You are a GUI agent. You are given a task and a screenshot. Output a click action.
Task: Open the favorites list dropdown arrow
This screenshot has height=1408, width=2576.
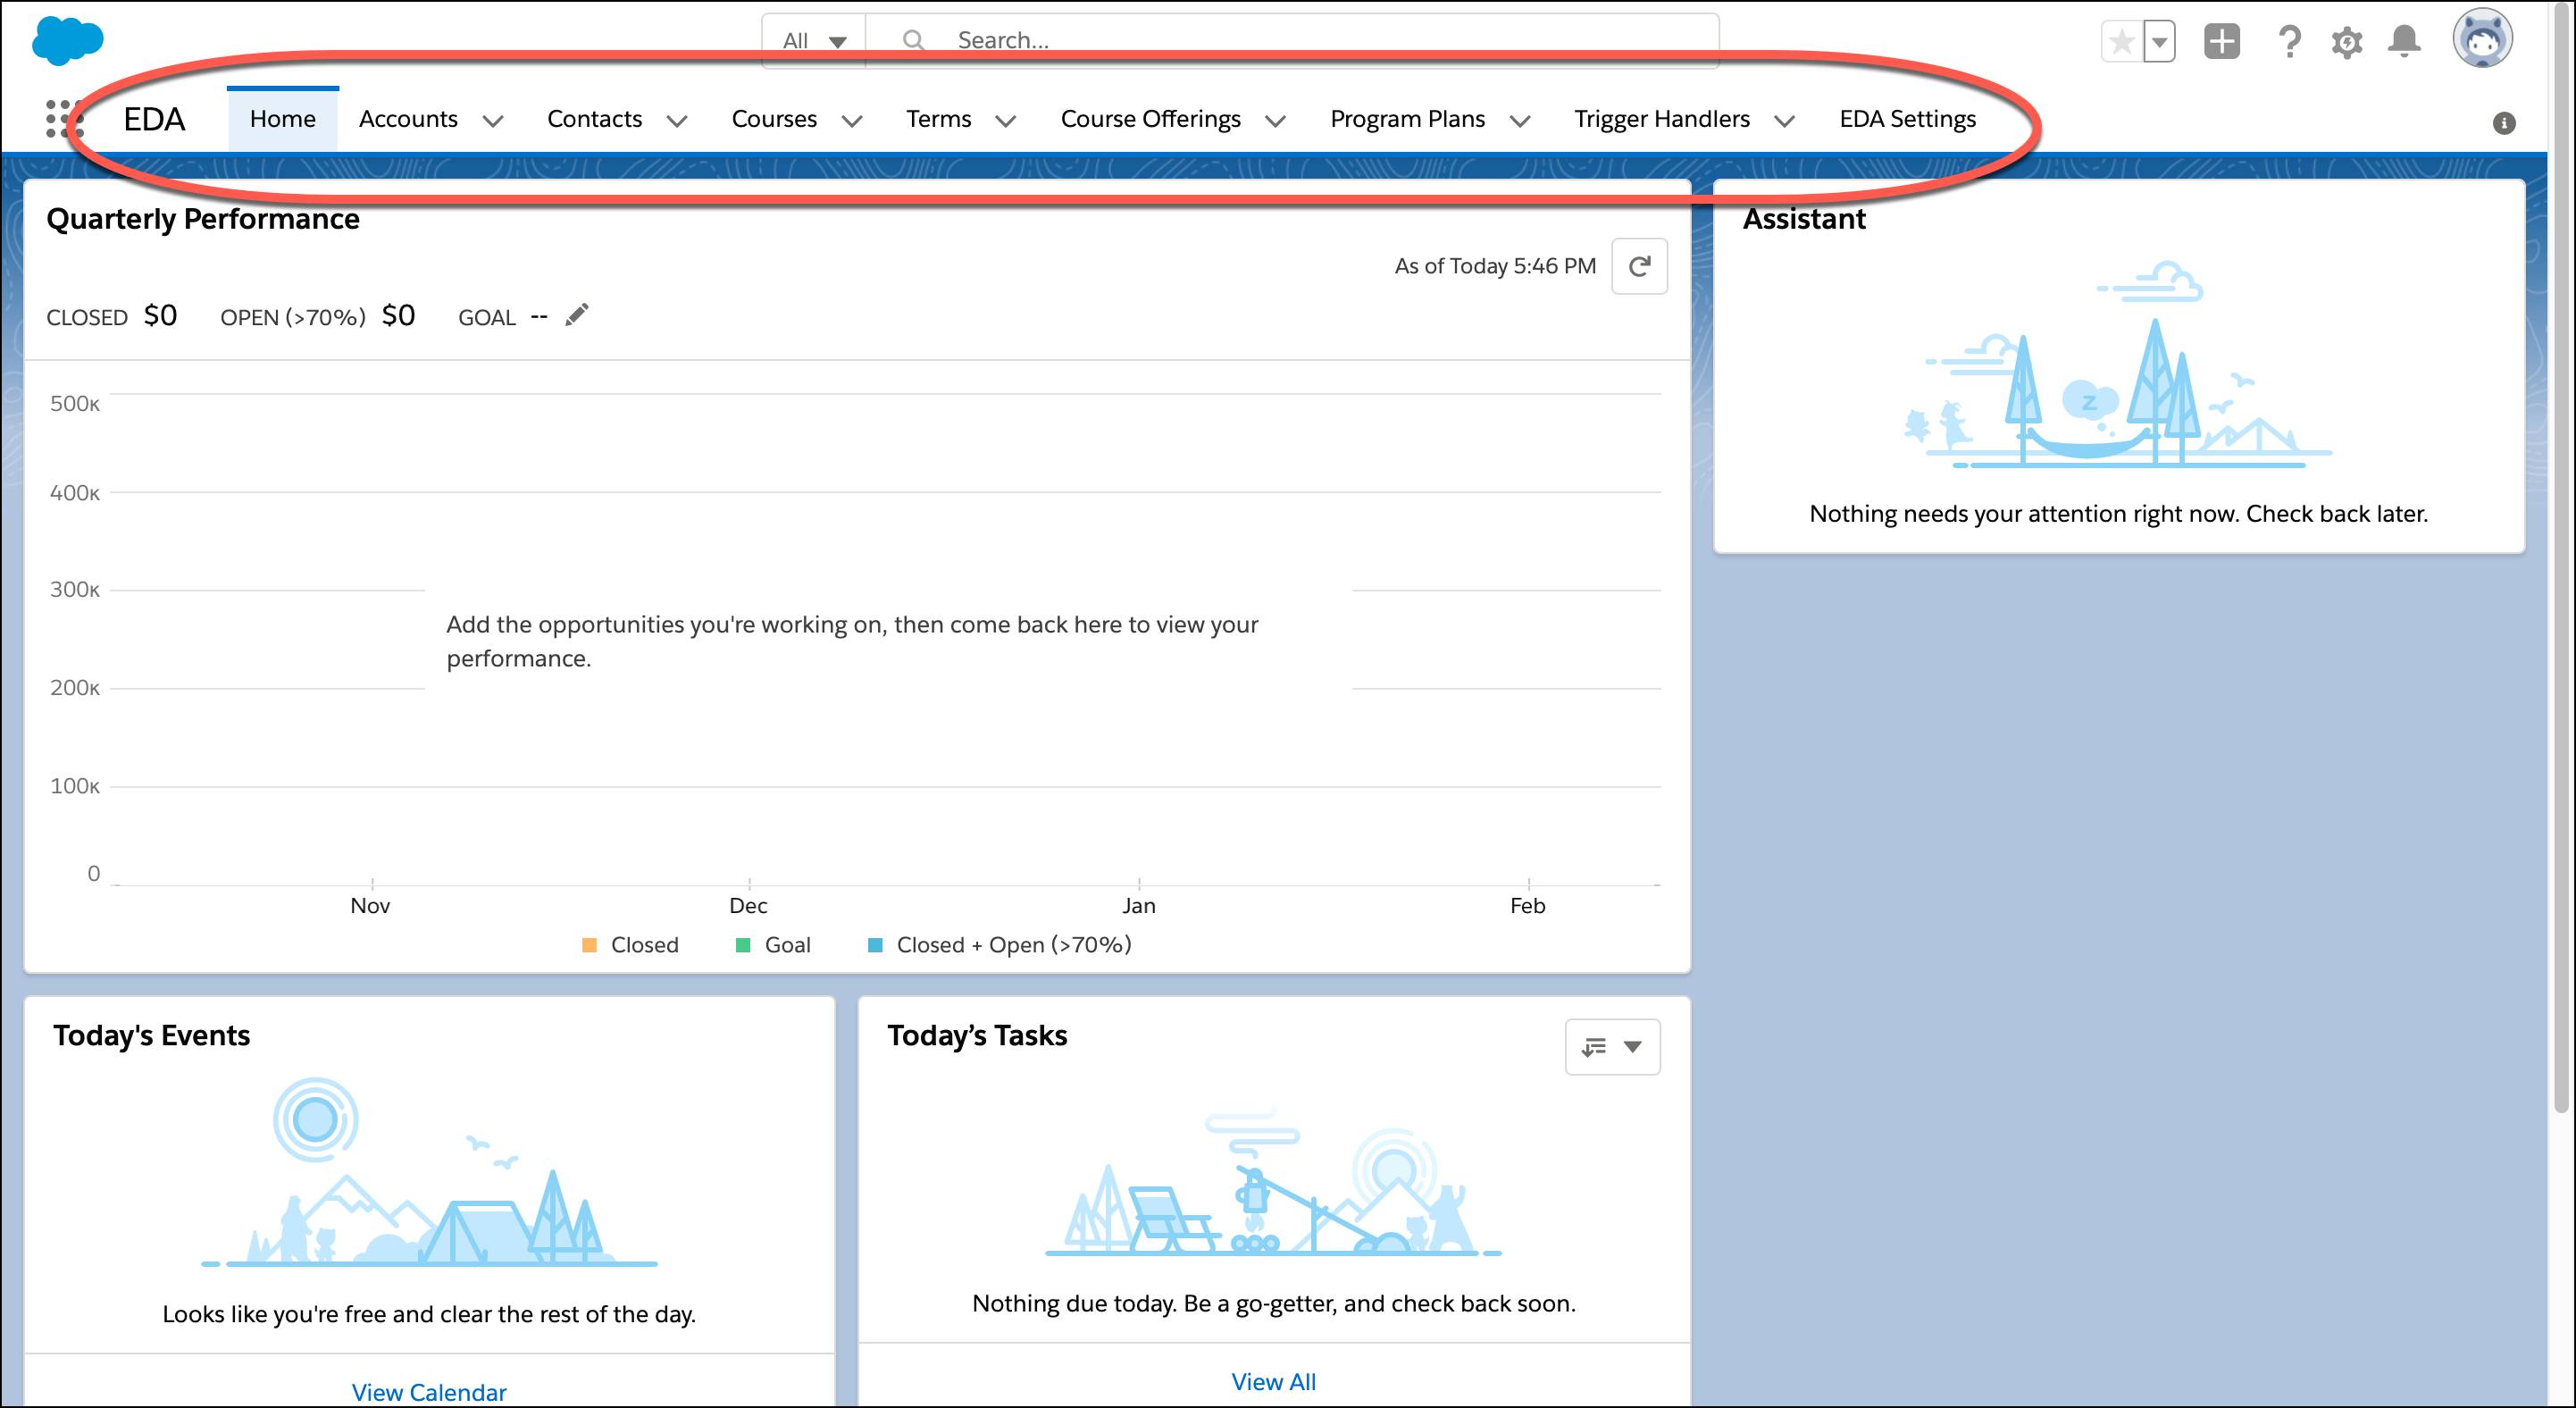[2160, 42]
